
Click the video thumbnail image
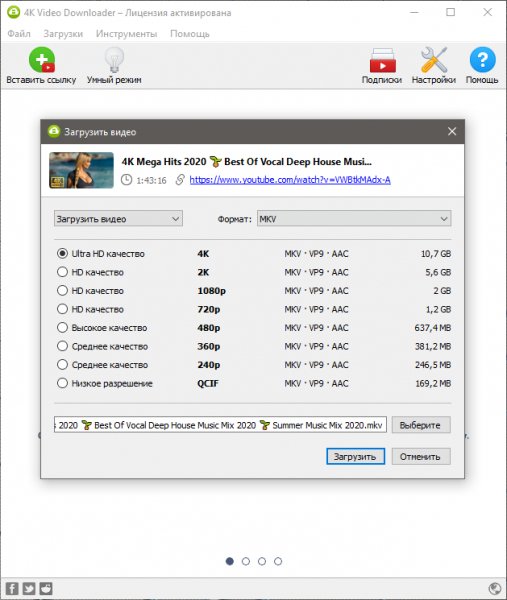(81, 170)
